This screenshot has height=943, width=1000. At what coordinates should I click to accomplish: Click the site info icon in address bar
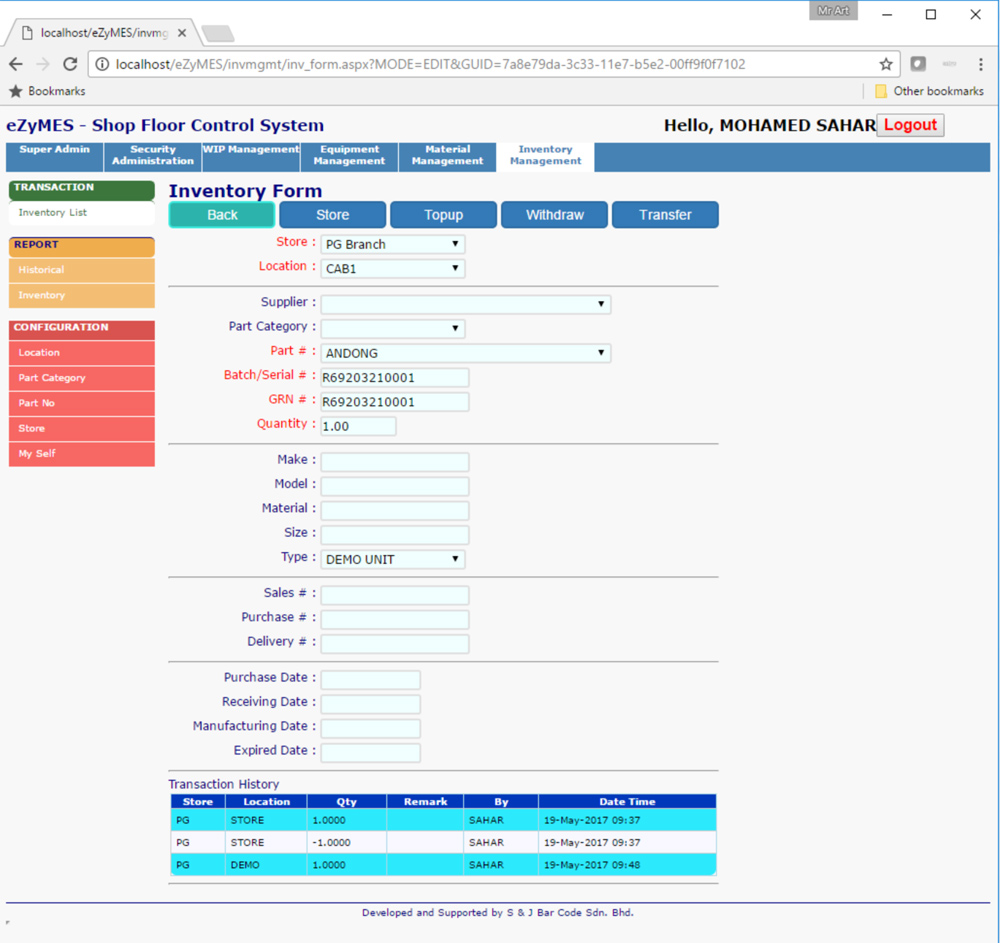(x=102, y=64)
